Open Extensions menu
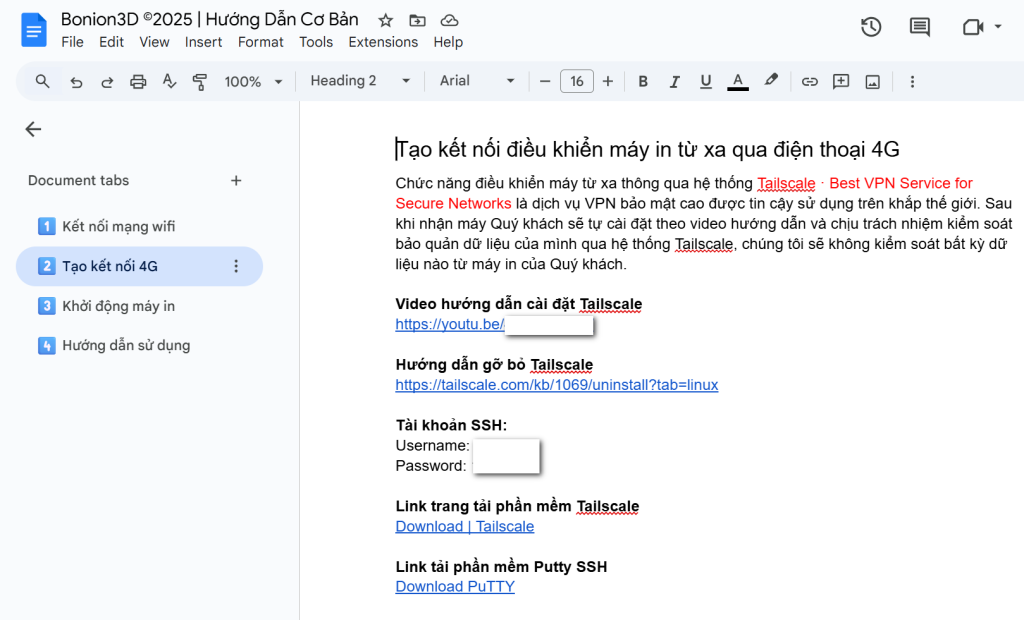 coord(383,42)
